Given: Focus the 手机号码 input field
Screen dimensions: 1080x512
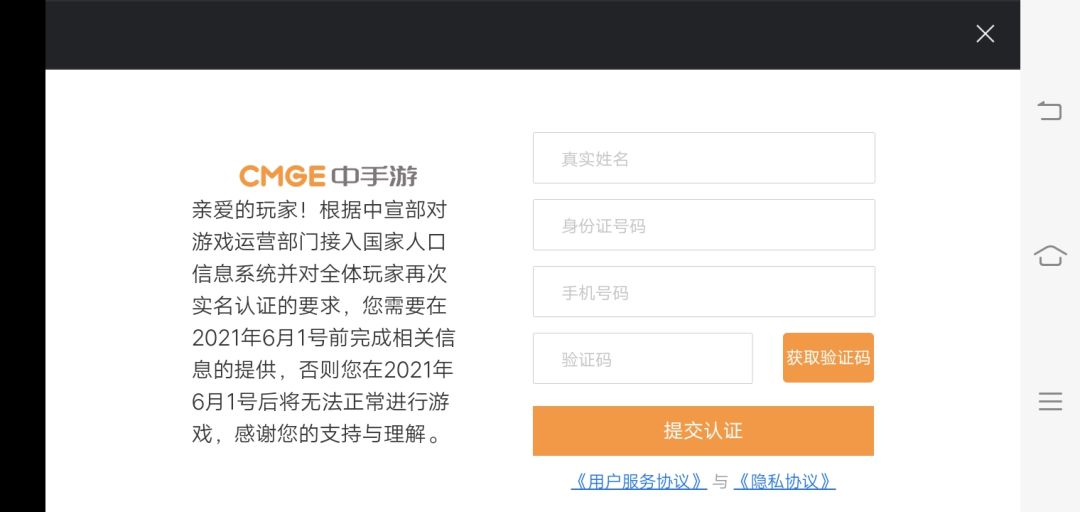Looking at the screenshot, I should coord(704,291).
